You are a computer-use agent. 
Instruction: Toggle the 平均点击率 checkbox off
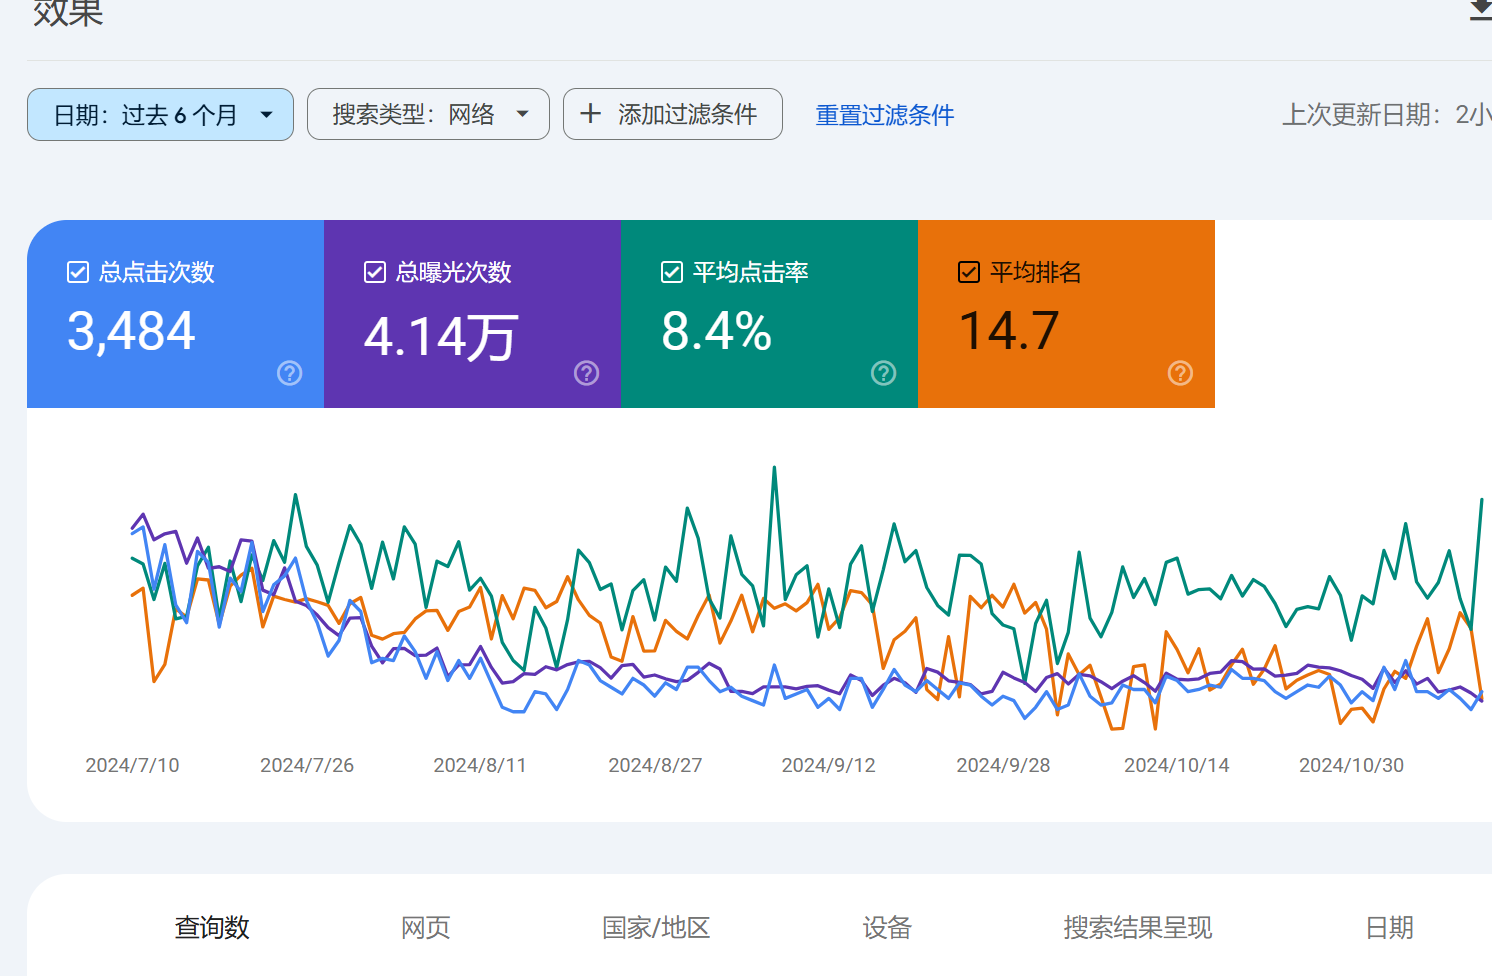[671, 271]
